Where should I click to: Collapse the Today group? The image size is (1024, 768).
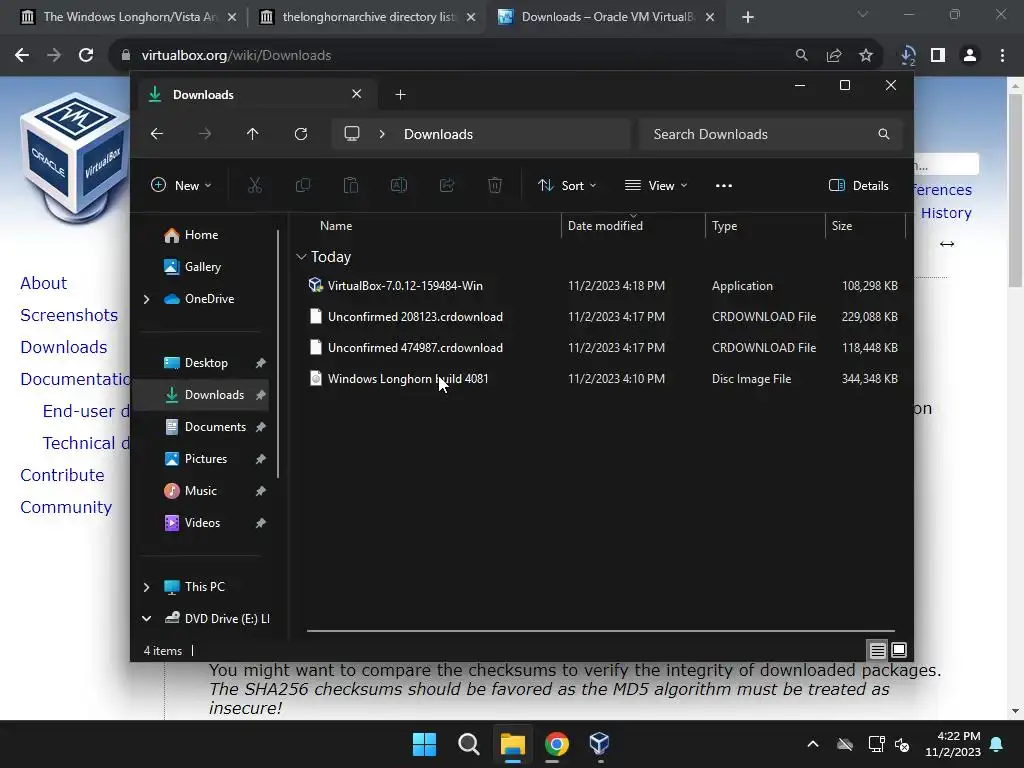[301, 257]
